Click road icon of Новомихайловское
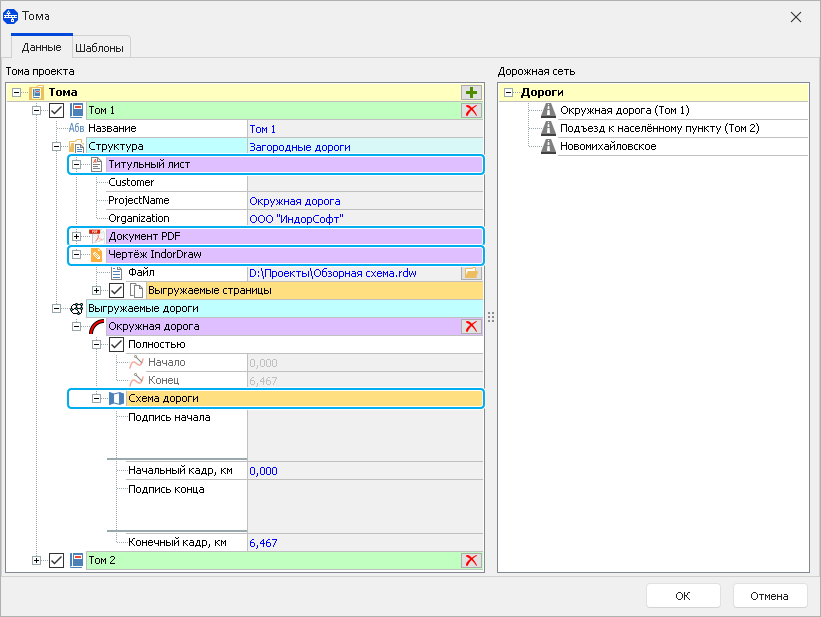 pyautogui.click(x=548, y=146)
